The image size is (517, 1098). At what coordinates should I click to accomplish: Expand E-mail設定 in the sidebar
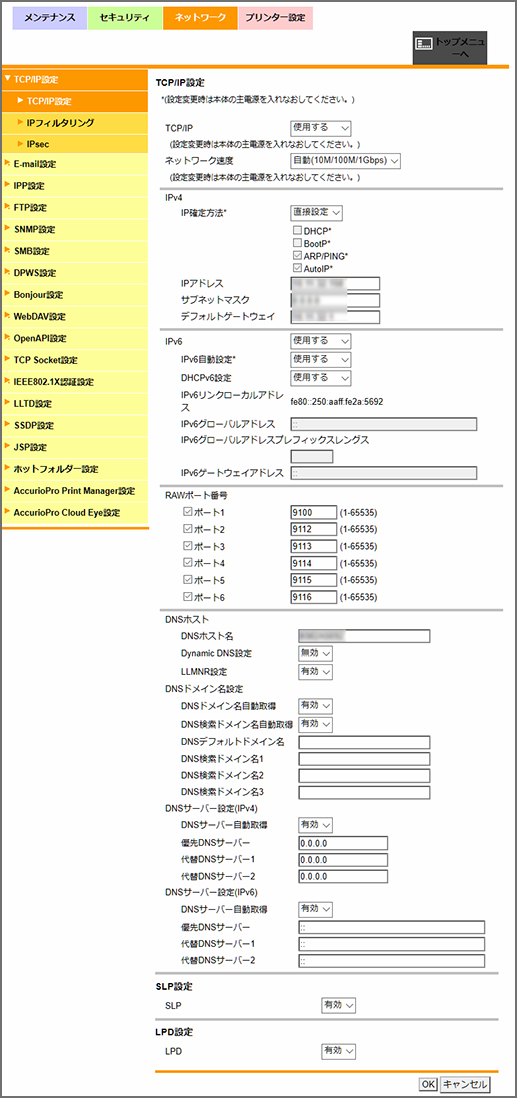[x=75, y=165]
